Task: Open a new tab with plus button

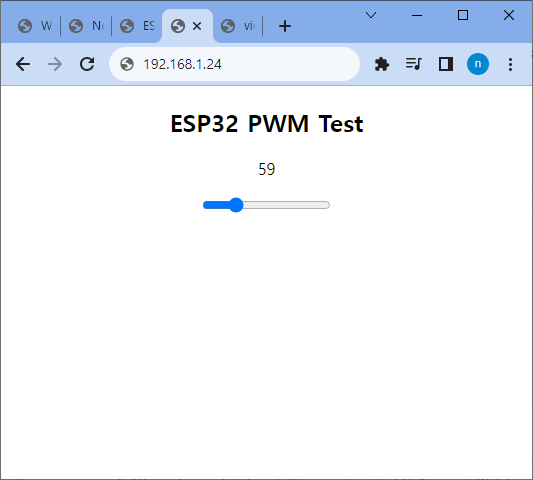Action: 285,26
